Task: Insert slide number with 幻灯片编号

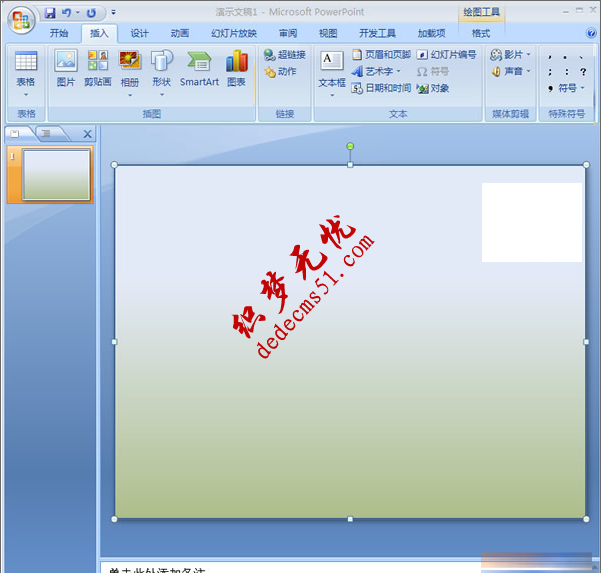Action: pos(447,54)
